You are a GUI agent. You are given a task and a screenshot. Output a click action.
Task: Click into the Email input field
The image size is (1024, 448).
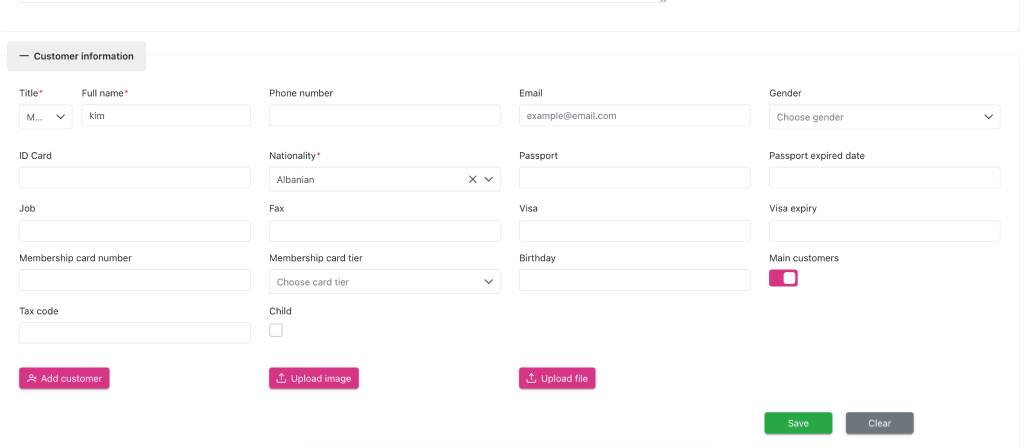[x=634, y=116]
